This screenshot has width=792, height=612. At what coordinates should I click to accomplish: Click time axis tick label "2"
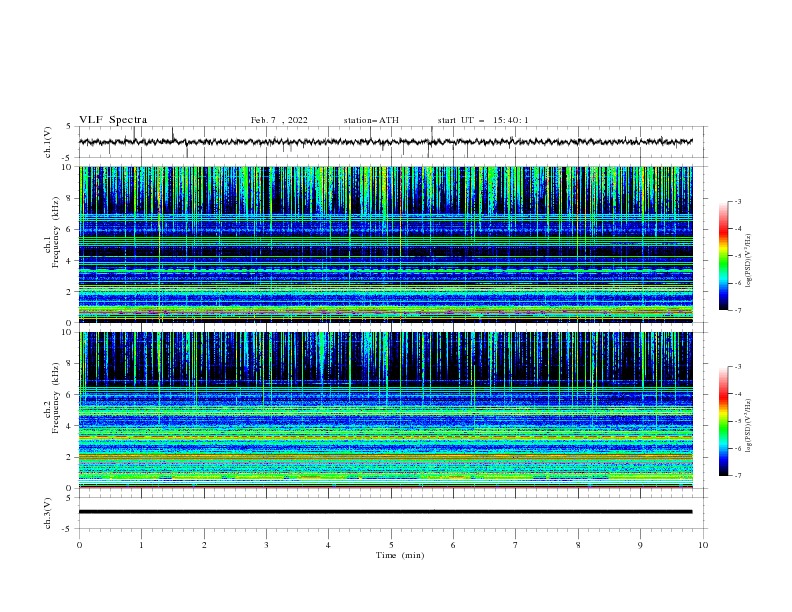pos(204,545)
